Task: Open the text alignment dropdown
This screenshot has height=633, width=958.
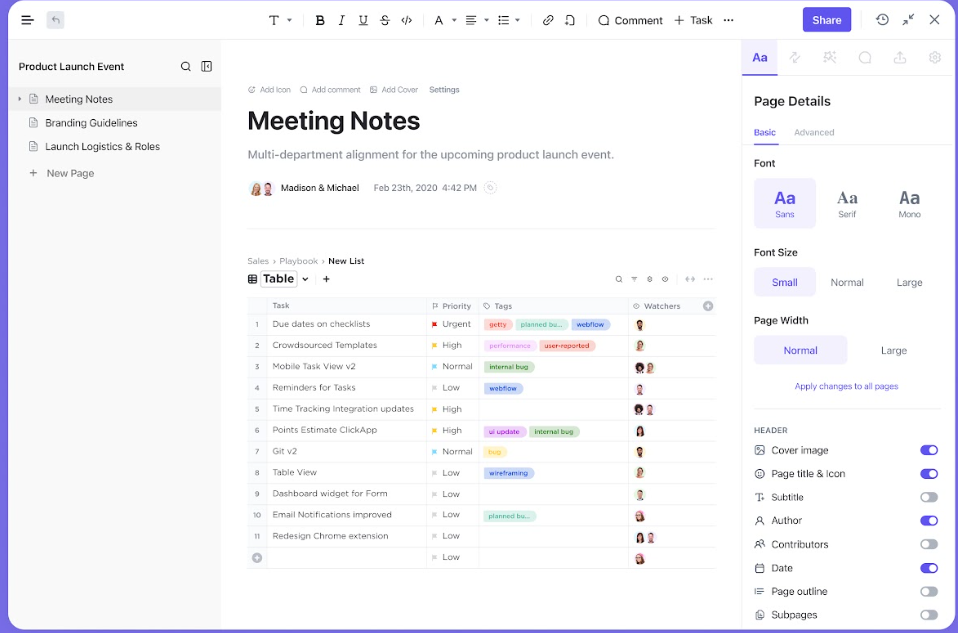Action: 476,20
